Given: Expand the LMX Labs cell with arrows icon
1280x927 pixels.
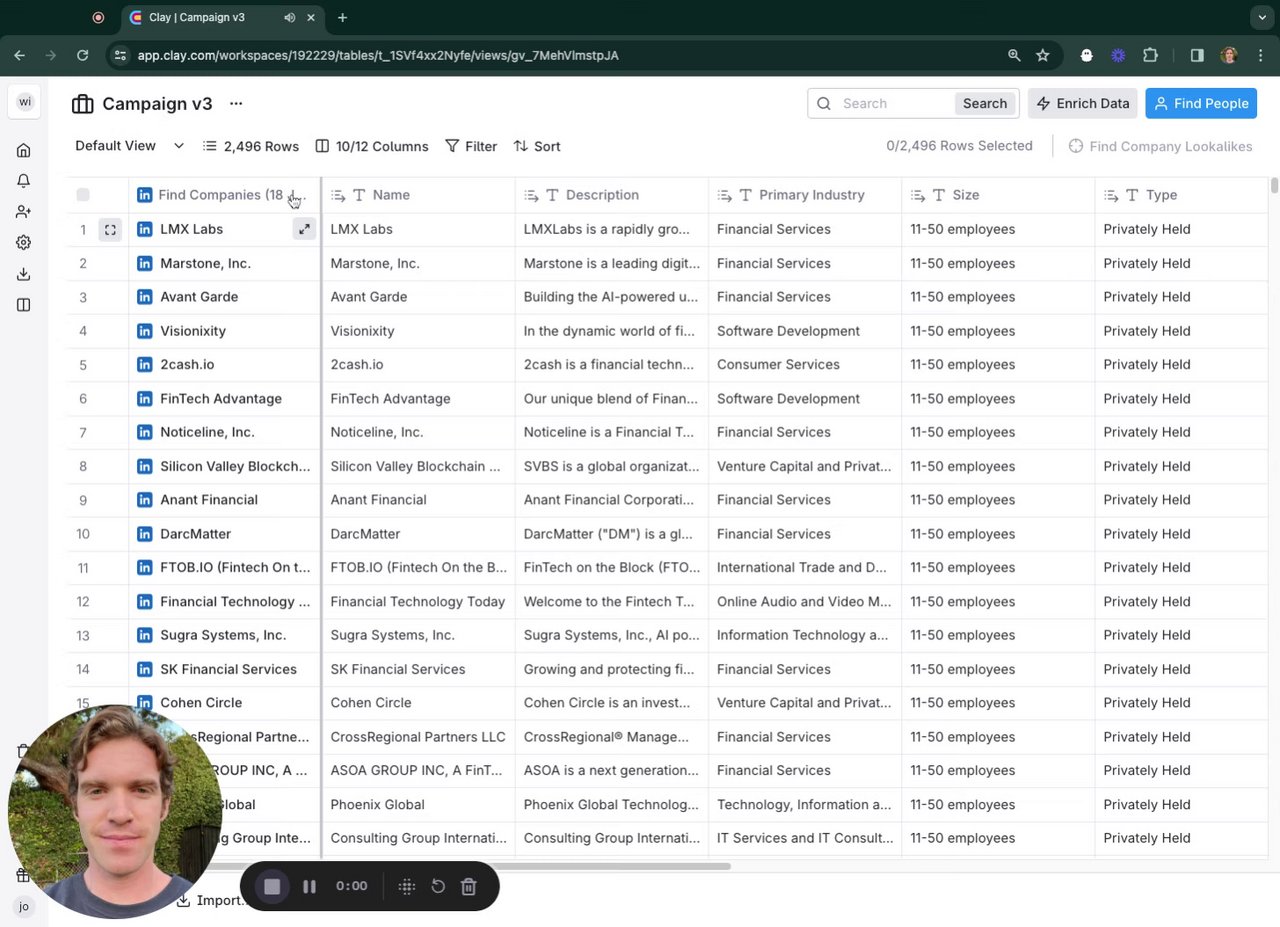Looking at the screenshot, I should coord(304,229).
